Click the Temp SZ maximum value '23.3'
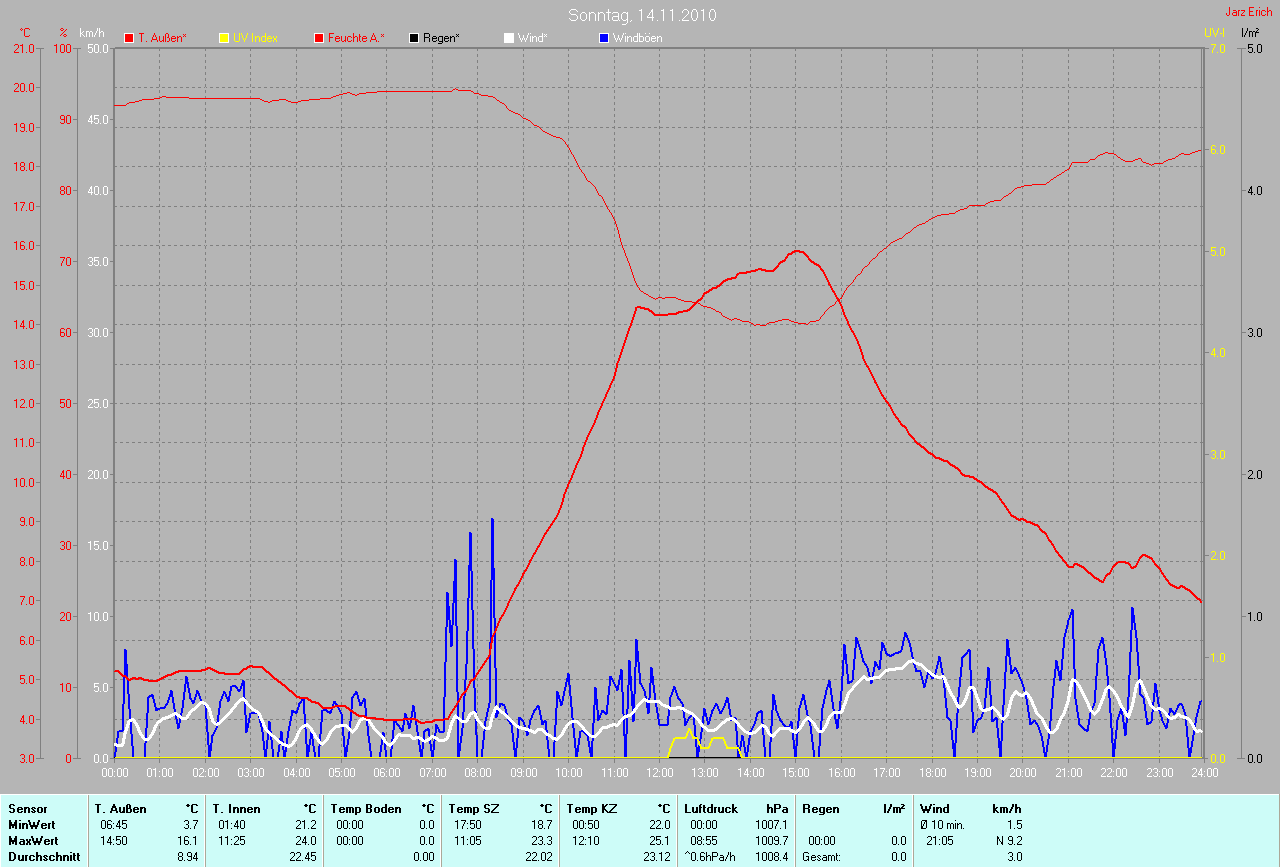The height and width of the screenshot is (867, 1280). pos(541,841)
